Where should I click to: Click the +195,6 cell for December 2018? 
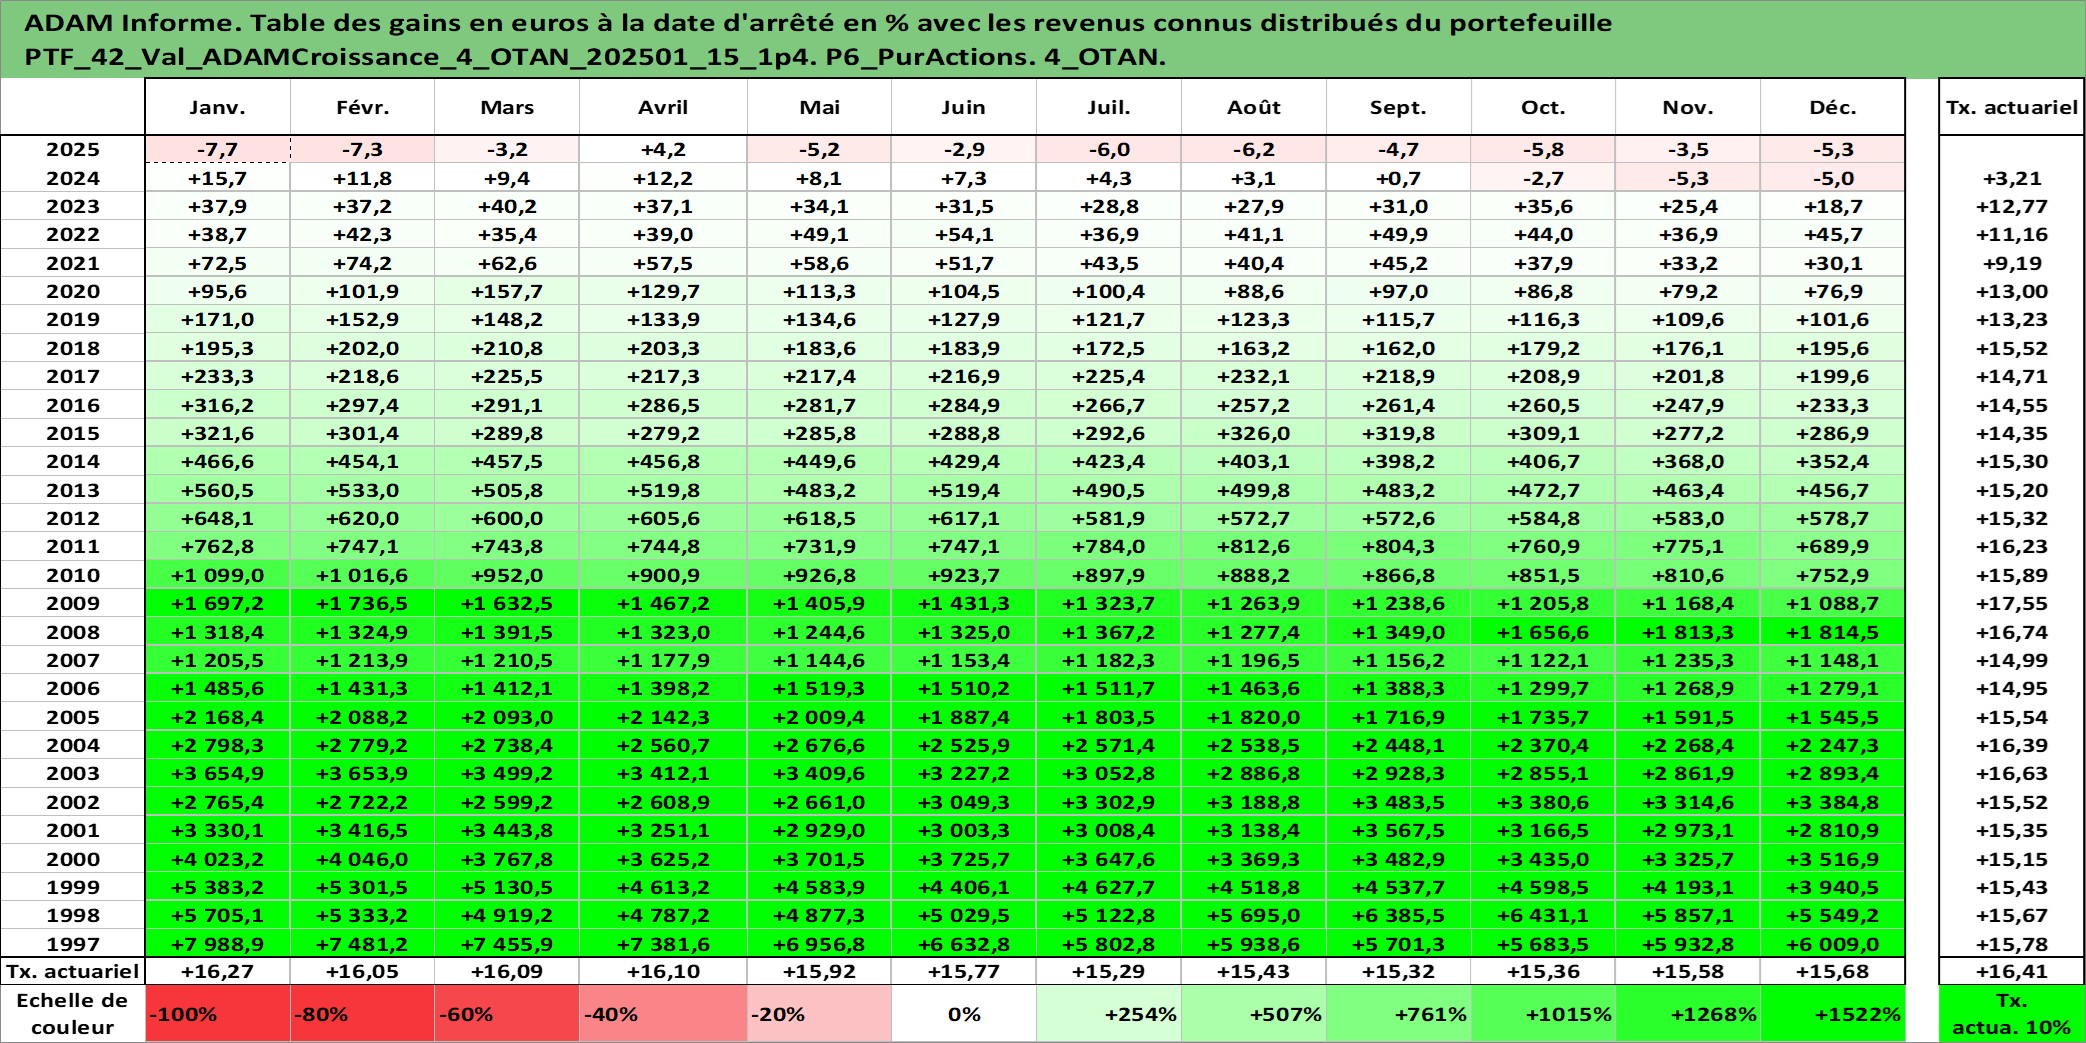(1832, 348)
